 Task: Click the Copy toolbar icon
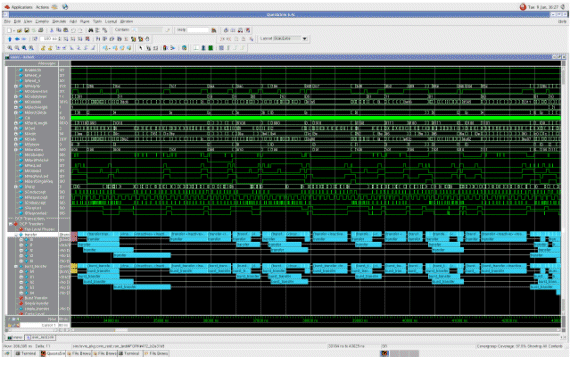(x=59, y=30)
